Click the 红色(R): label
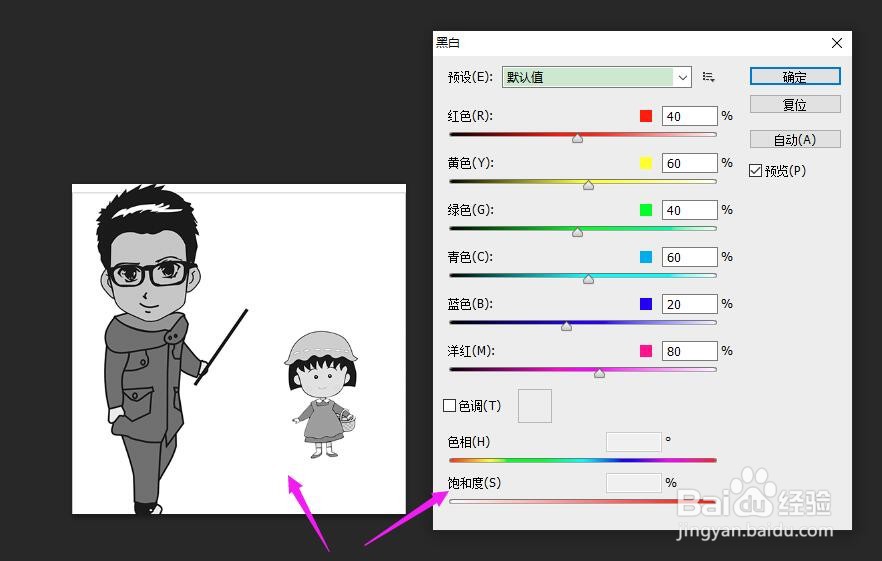The width and height of the screenshot is (882, 561). click(470, 116)
